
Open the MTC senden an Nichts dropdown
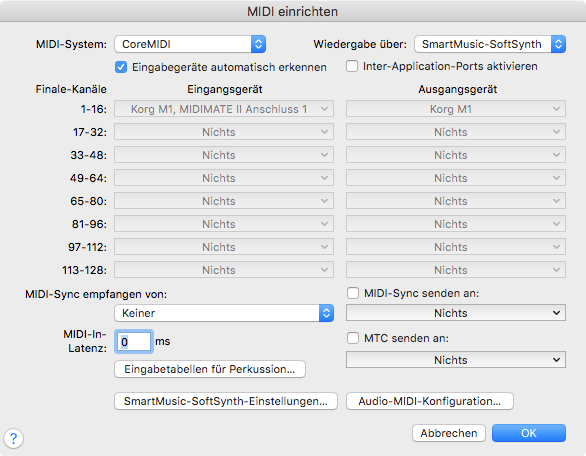point(456,360)
